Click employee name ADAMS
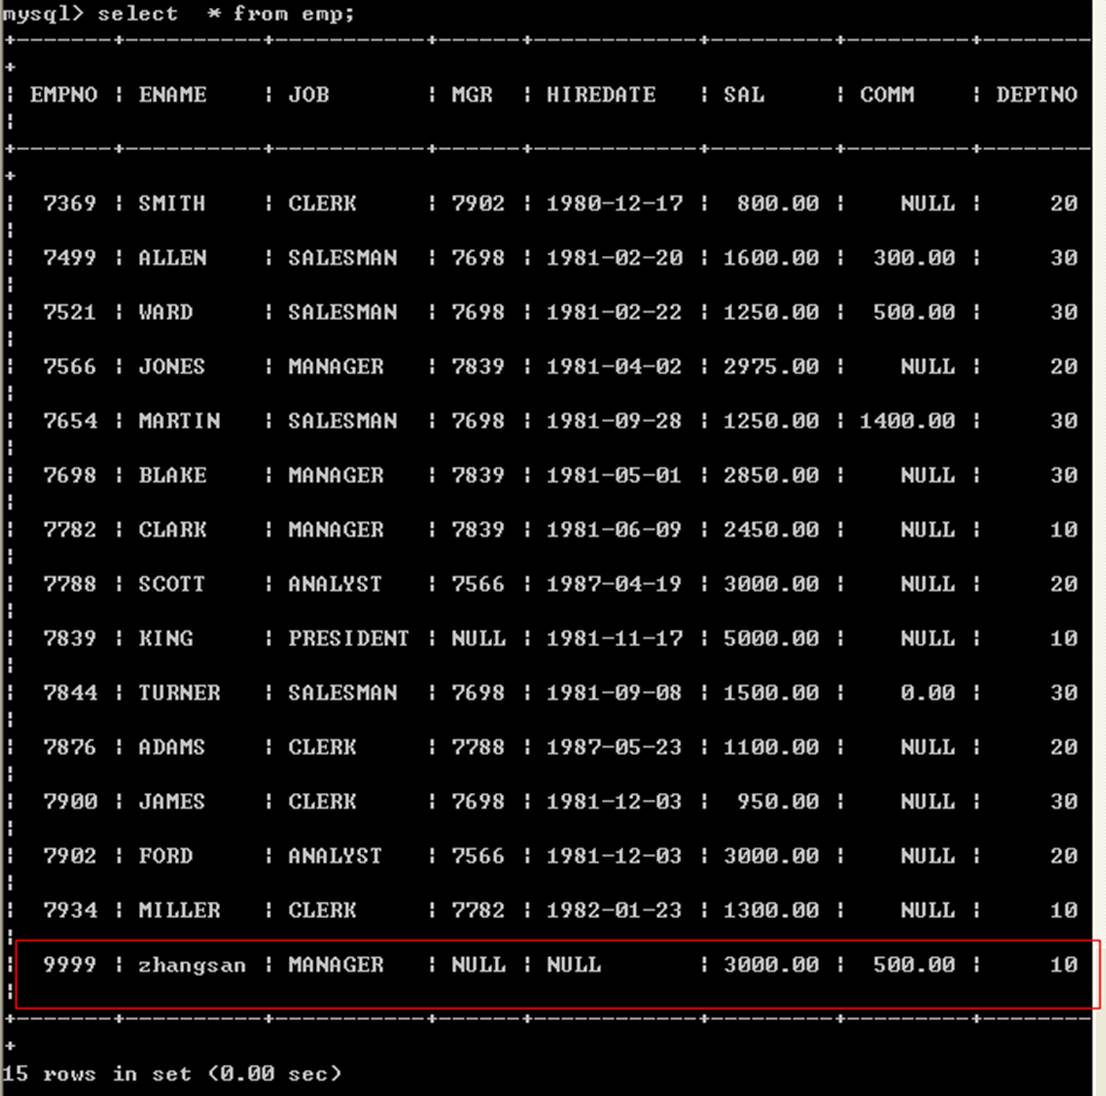1106x1096 pixels. click(x=172, y=748)
